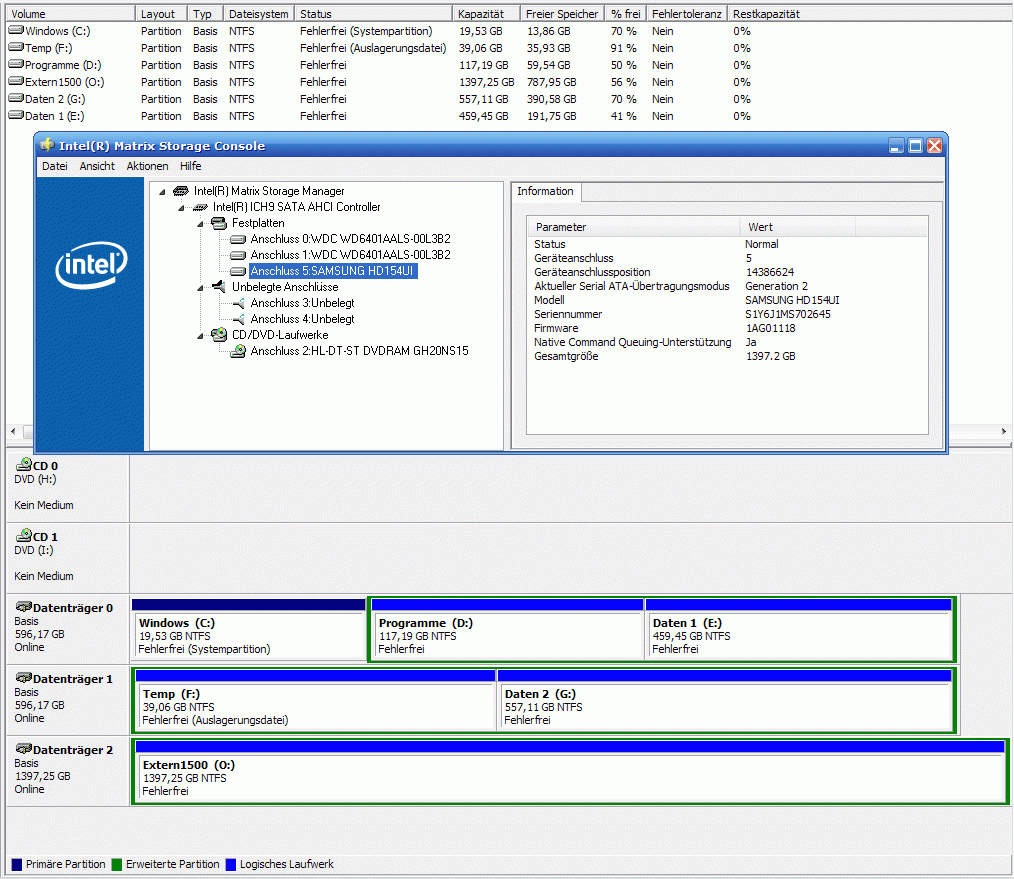
Task: Sort by the Status column header
Action: tap(374, 14)
